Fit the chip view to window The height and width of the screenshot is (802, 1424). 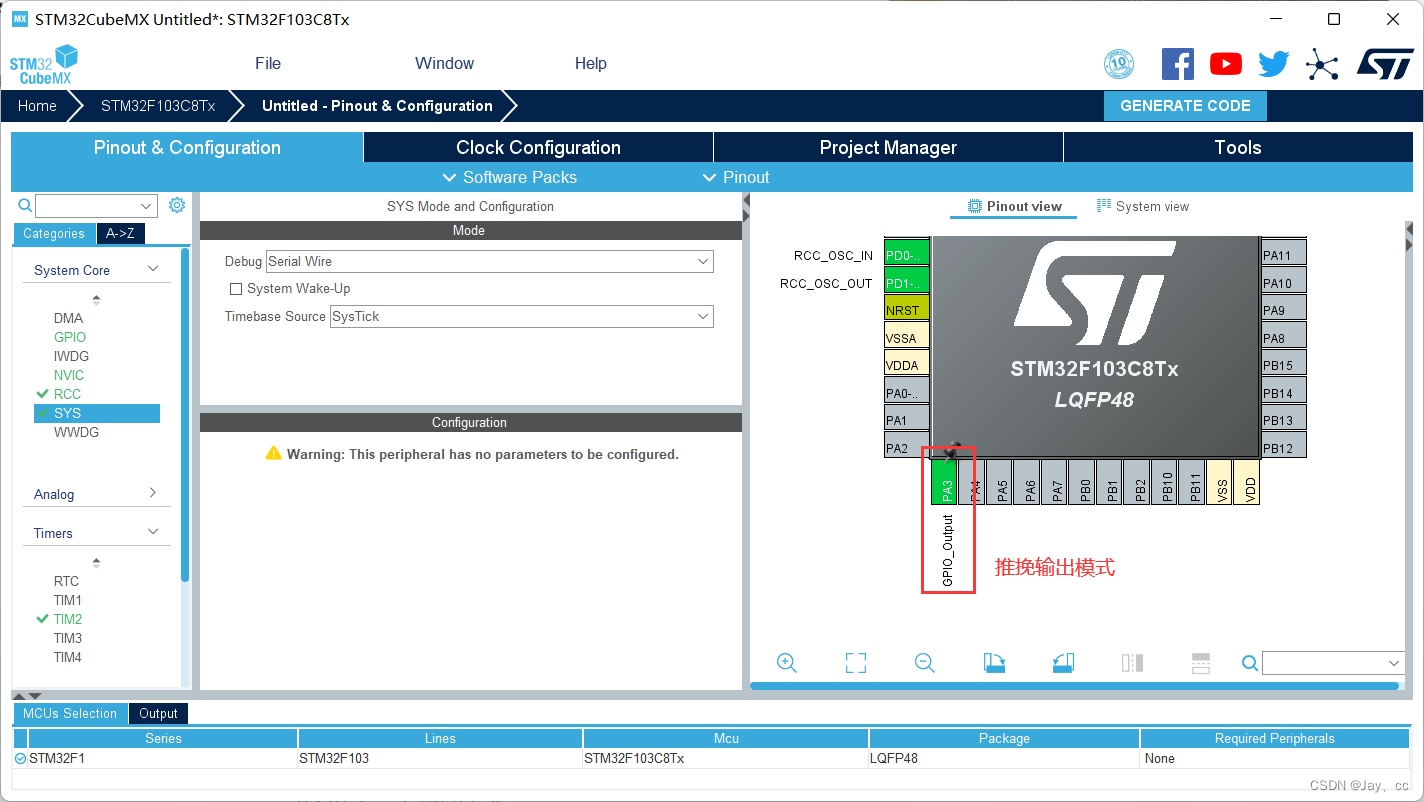tap(856, 663)
